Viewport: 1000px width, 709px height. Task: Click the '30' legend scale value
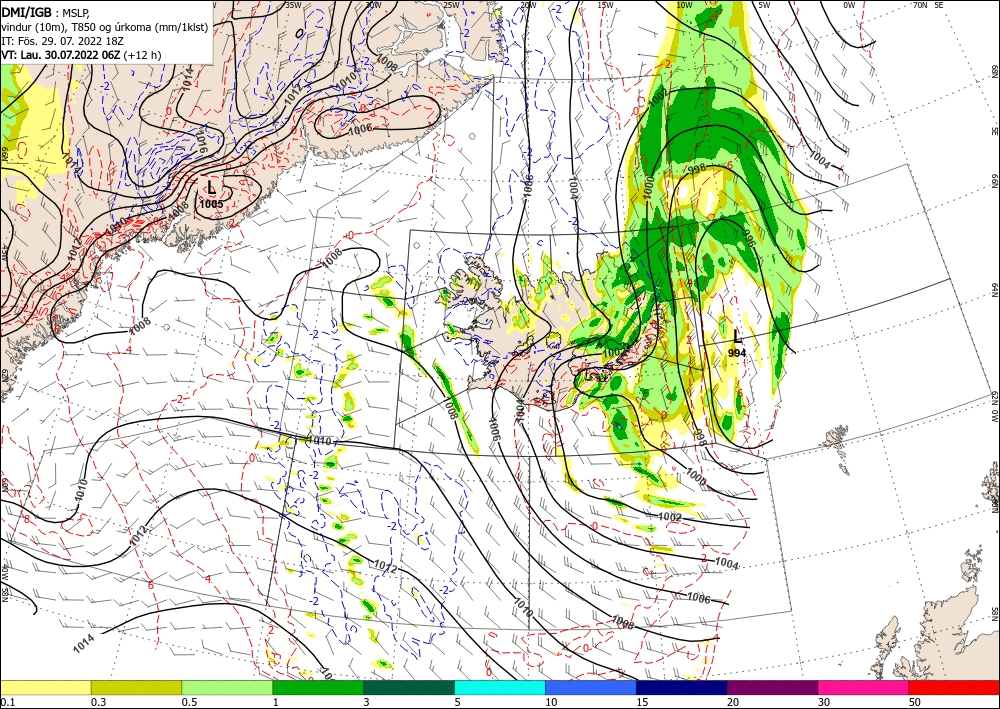coord(823,702)
